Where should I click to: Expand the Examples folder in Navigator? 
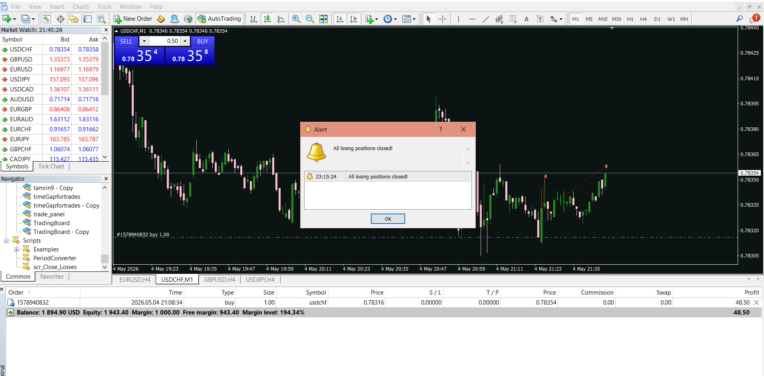(x=16, y=249)
